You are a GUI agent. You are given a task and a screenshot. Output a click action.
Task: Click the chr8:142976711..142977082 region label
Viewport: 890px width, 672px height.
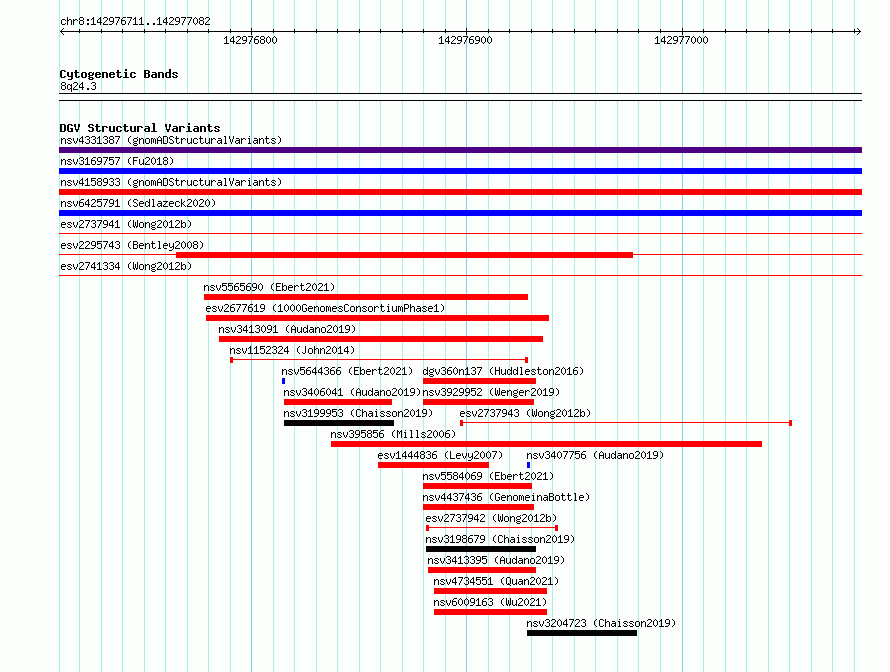[135, 21]
